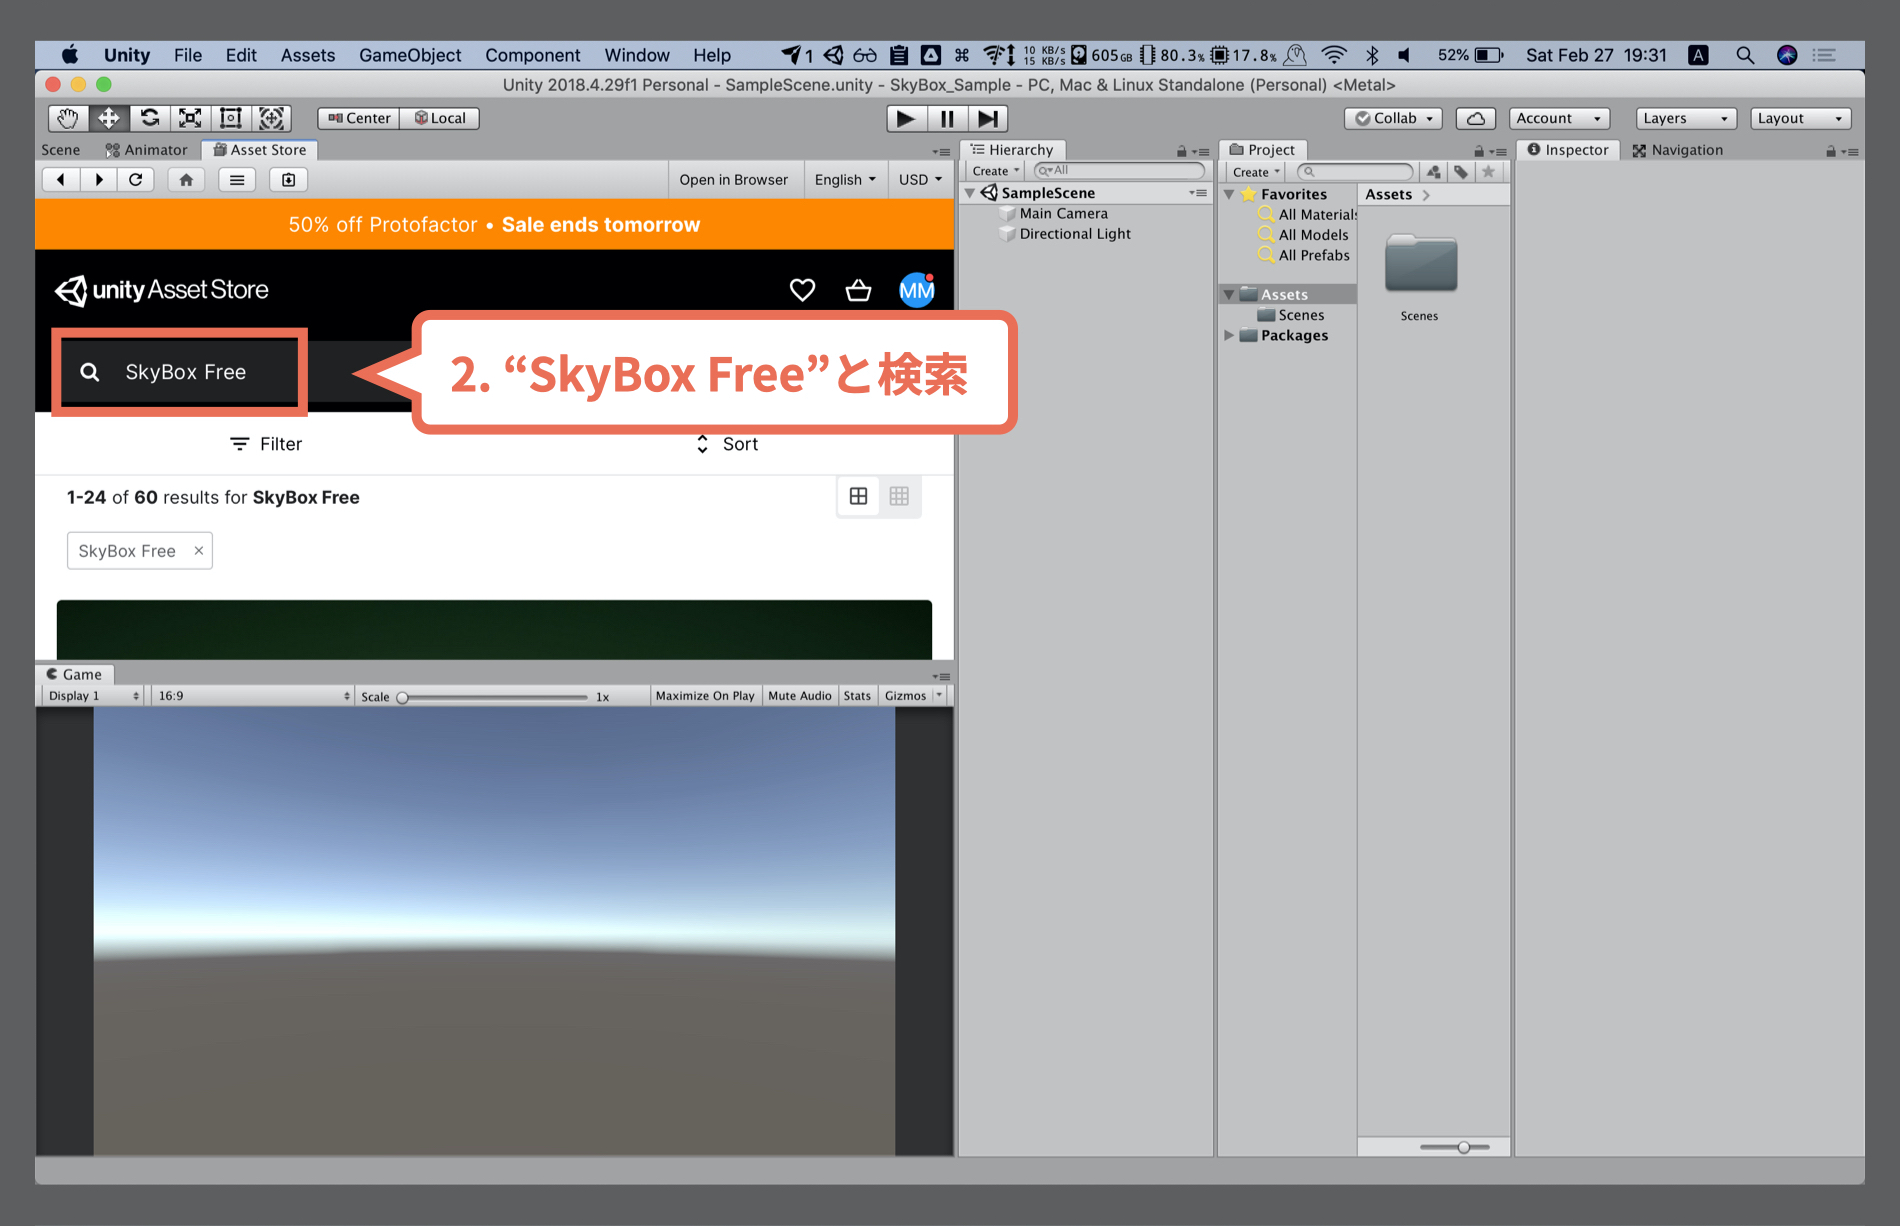The image size is (1900, 1226).
Task: Select the Rect tool
Action: click(x=231, y=118)
